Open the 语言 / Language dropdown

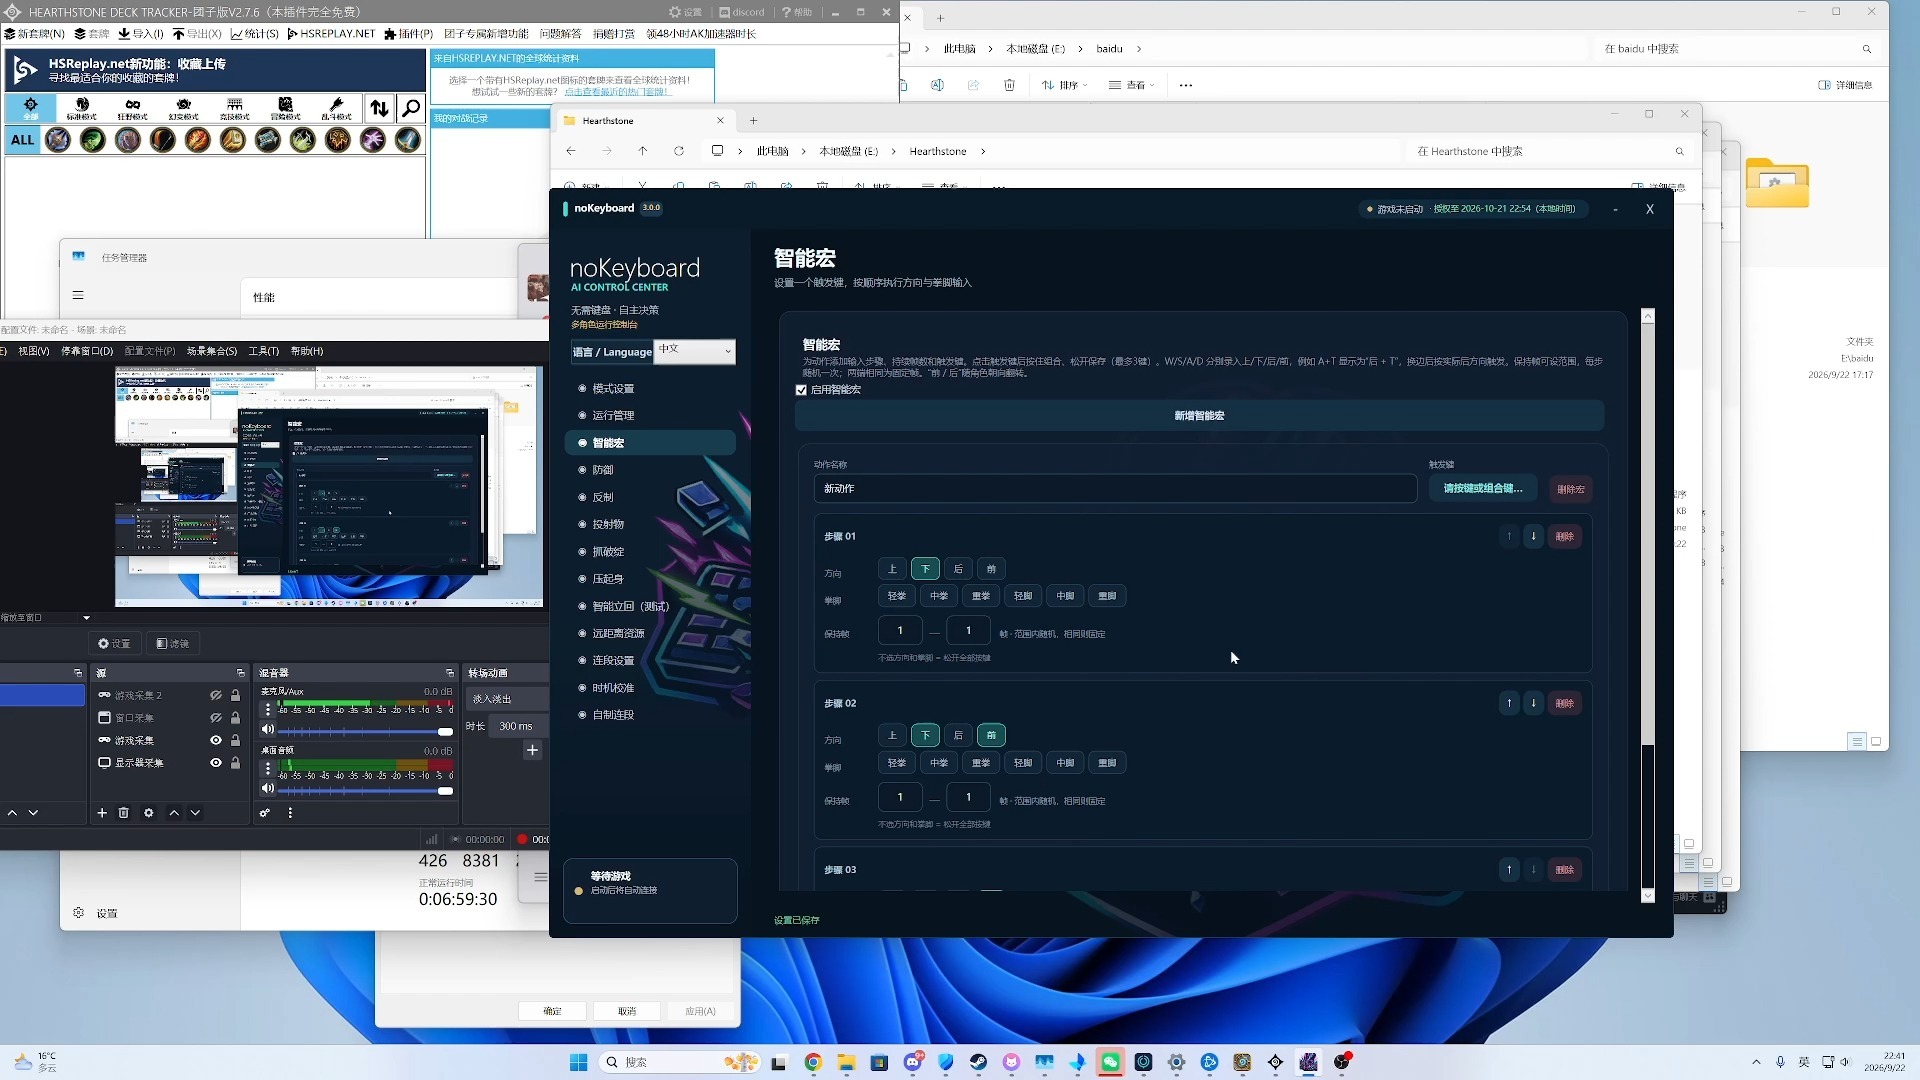pos(694,350)
